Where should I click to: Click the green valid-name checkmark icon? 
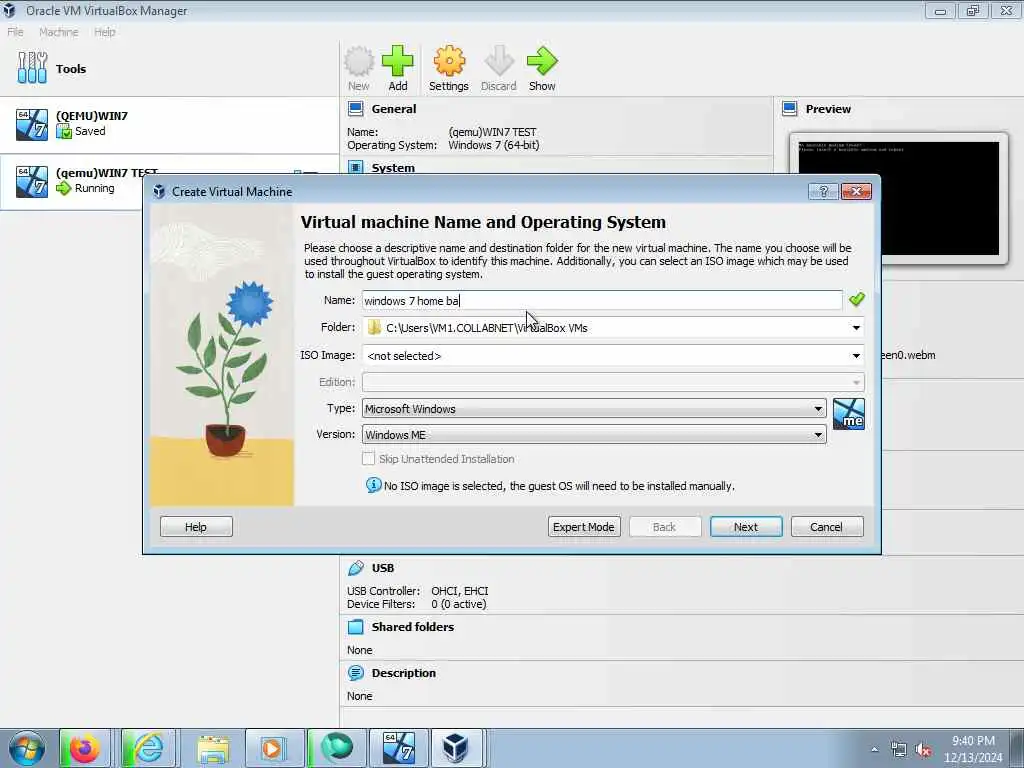coord(857,299)
